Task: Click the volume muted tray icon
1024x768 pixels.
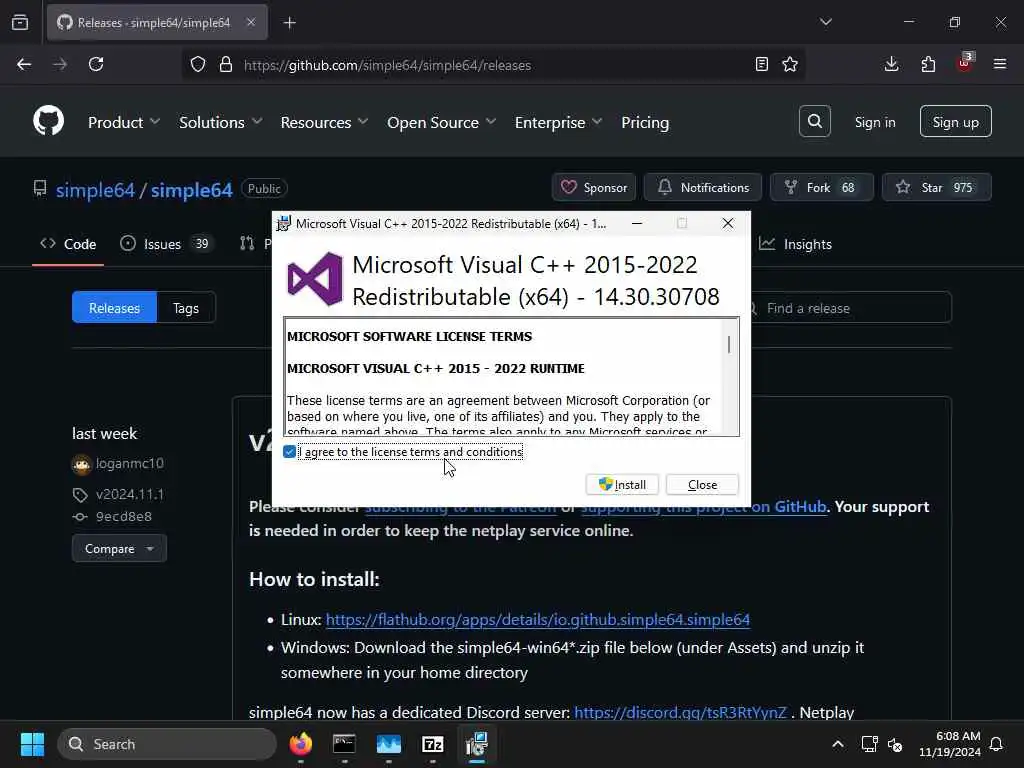Action: (x=895, y=744)
